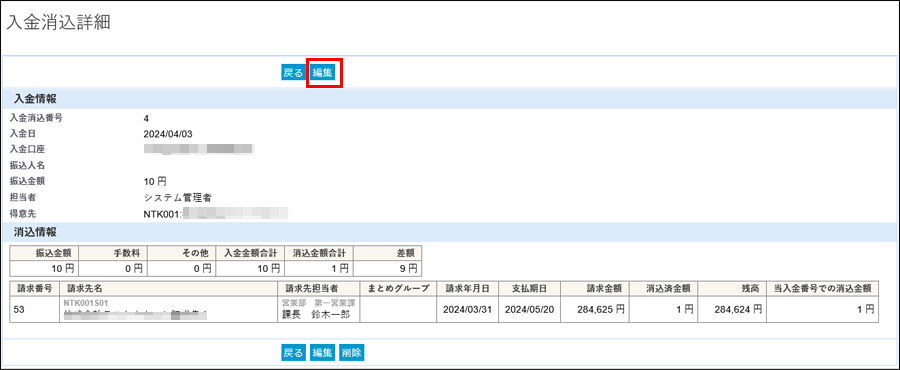The image size is (900, 370).
Task: Click the 削除 button
Action: pos(352,352)
